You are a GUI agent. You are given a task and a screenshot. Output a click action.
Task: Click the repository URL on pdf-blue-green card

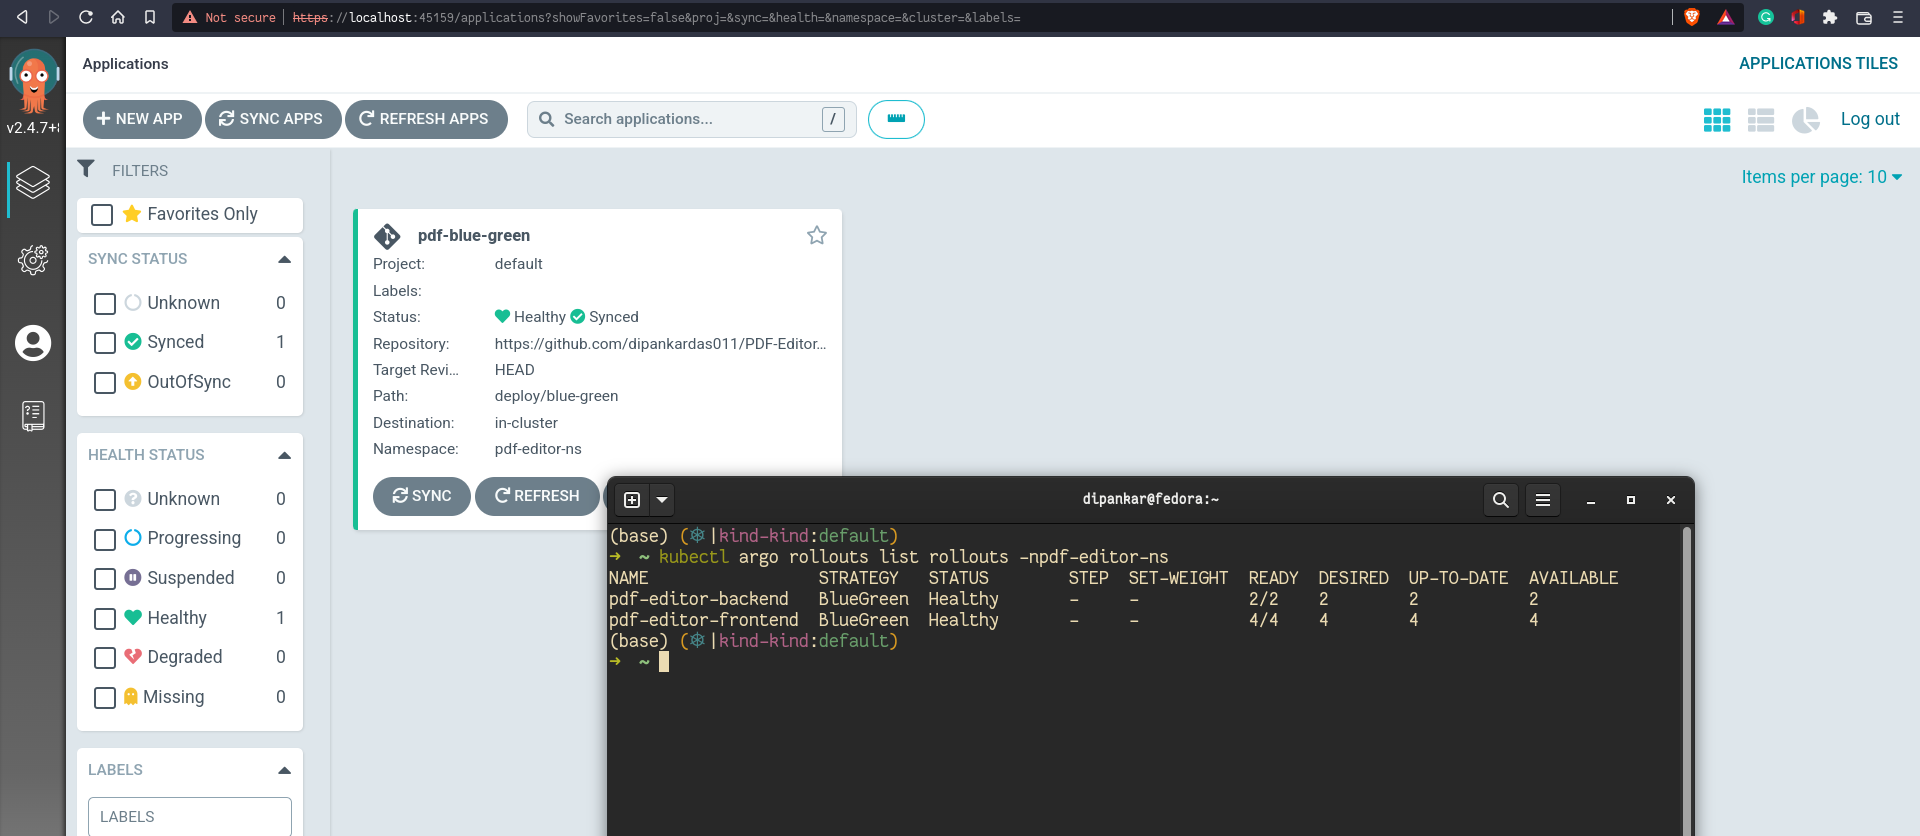[660, 344]
